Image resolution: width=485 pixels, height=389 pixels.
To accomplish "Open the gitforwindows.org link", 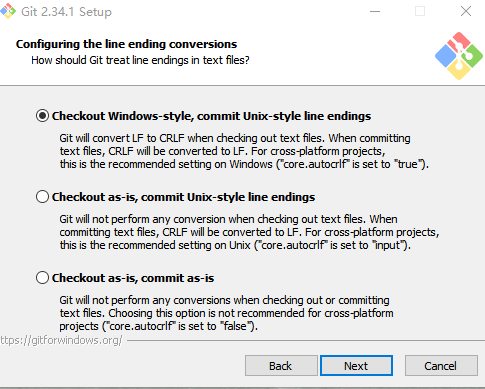I will tap(61, 340).
